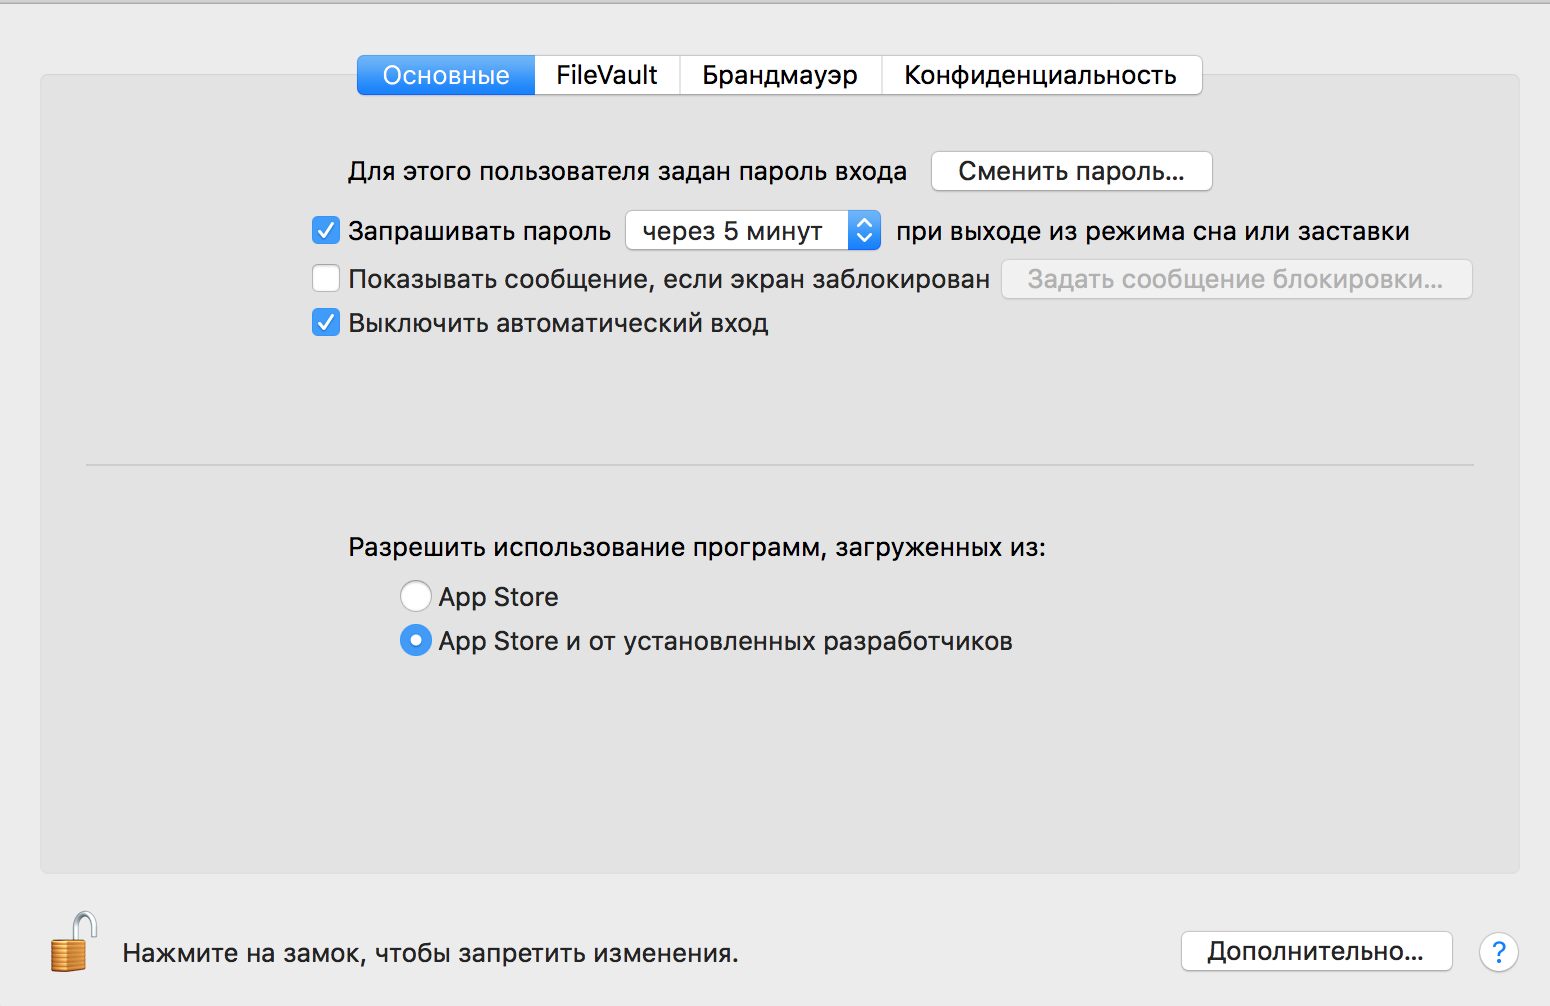
Task: Toggle the Запрашивать пароль checkbox
Action: tap(326, 231)
